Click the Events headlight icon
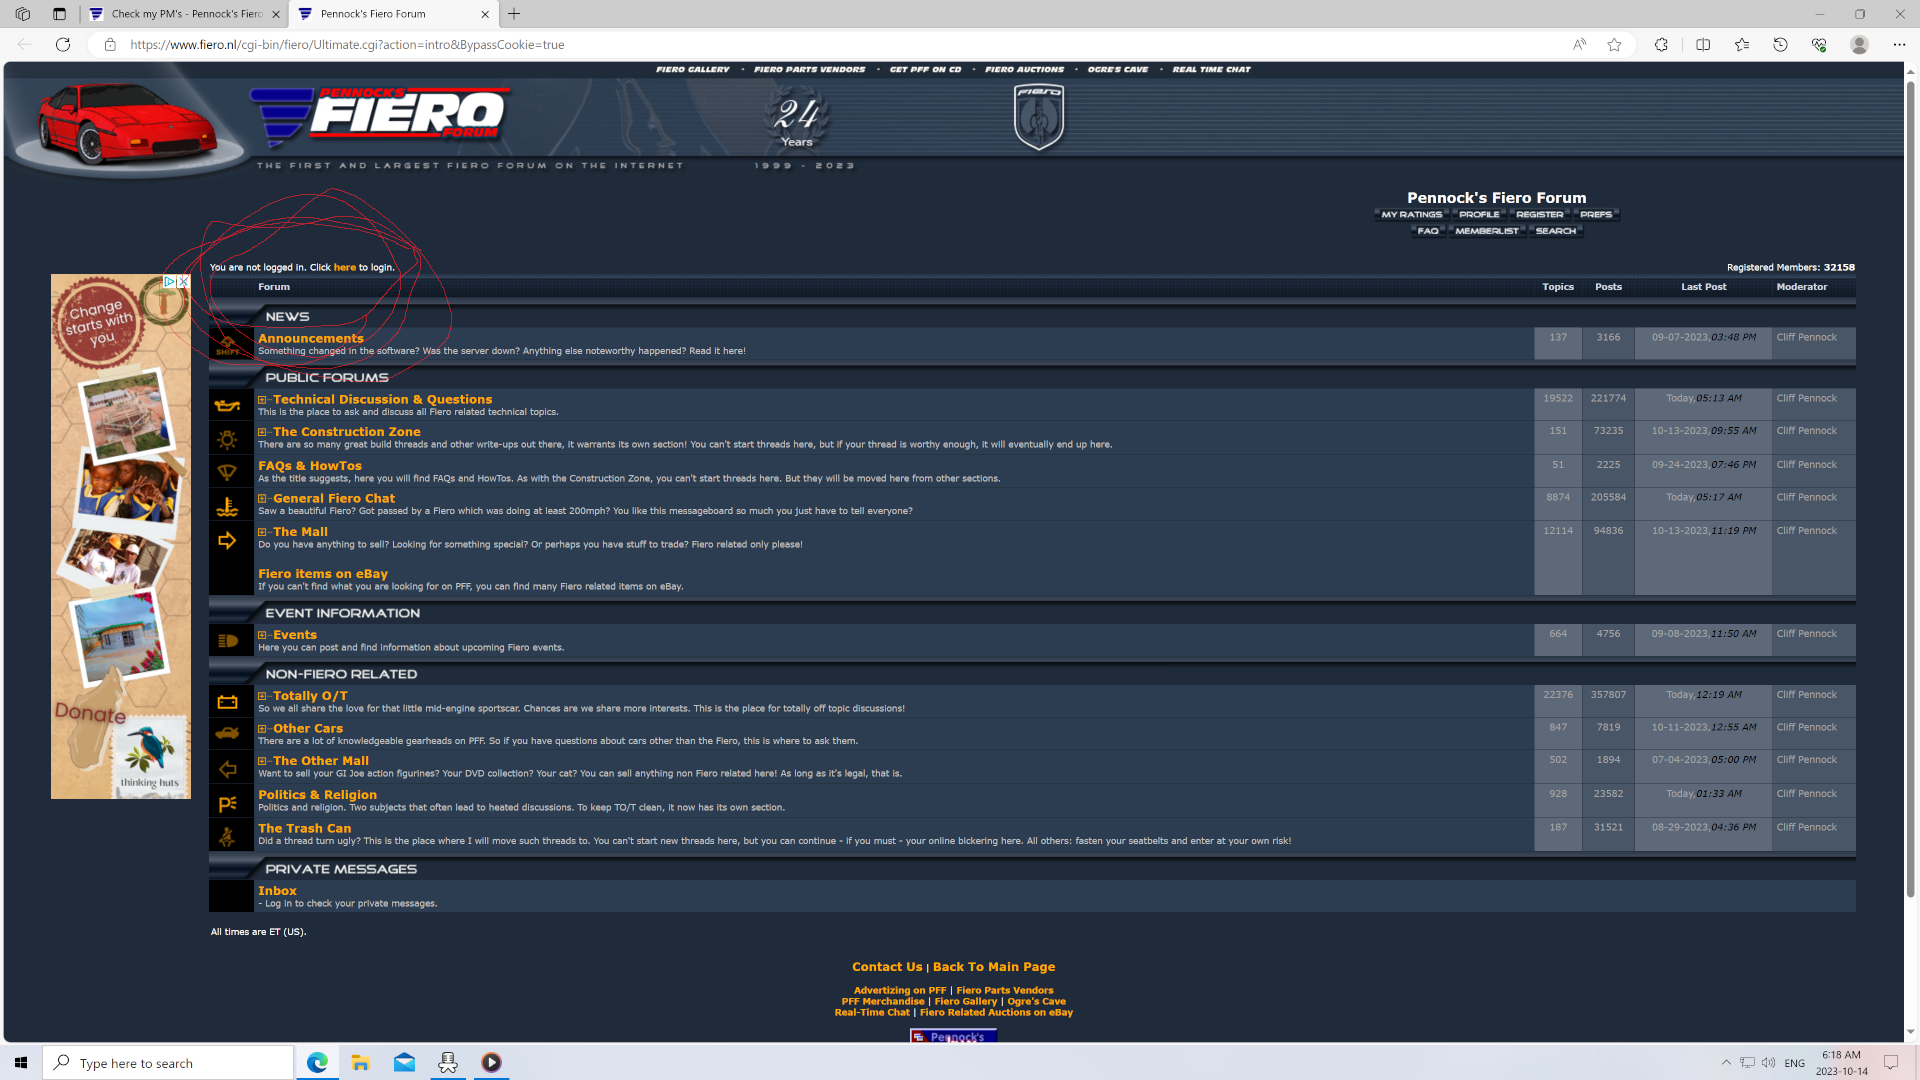 point(228,641)
